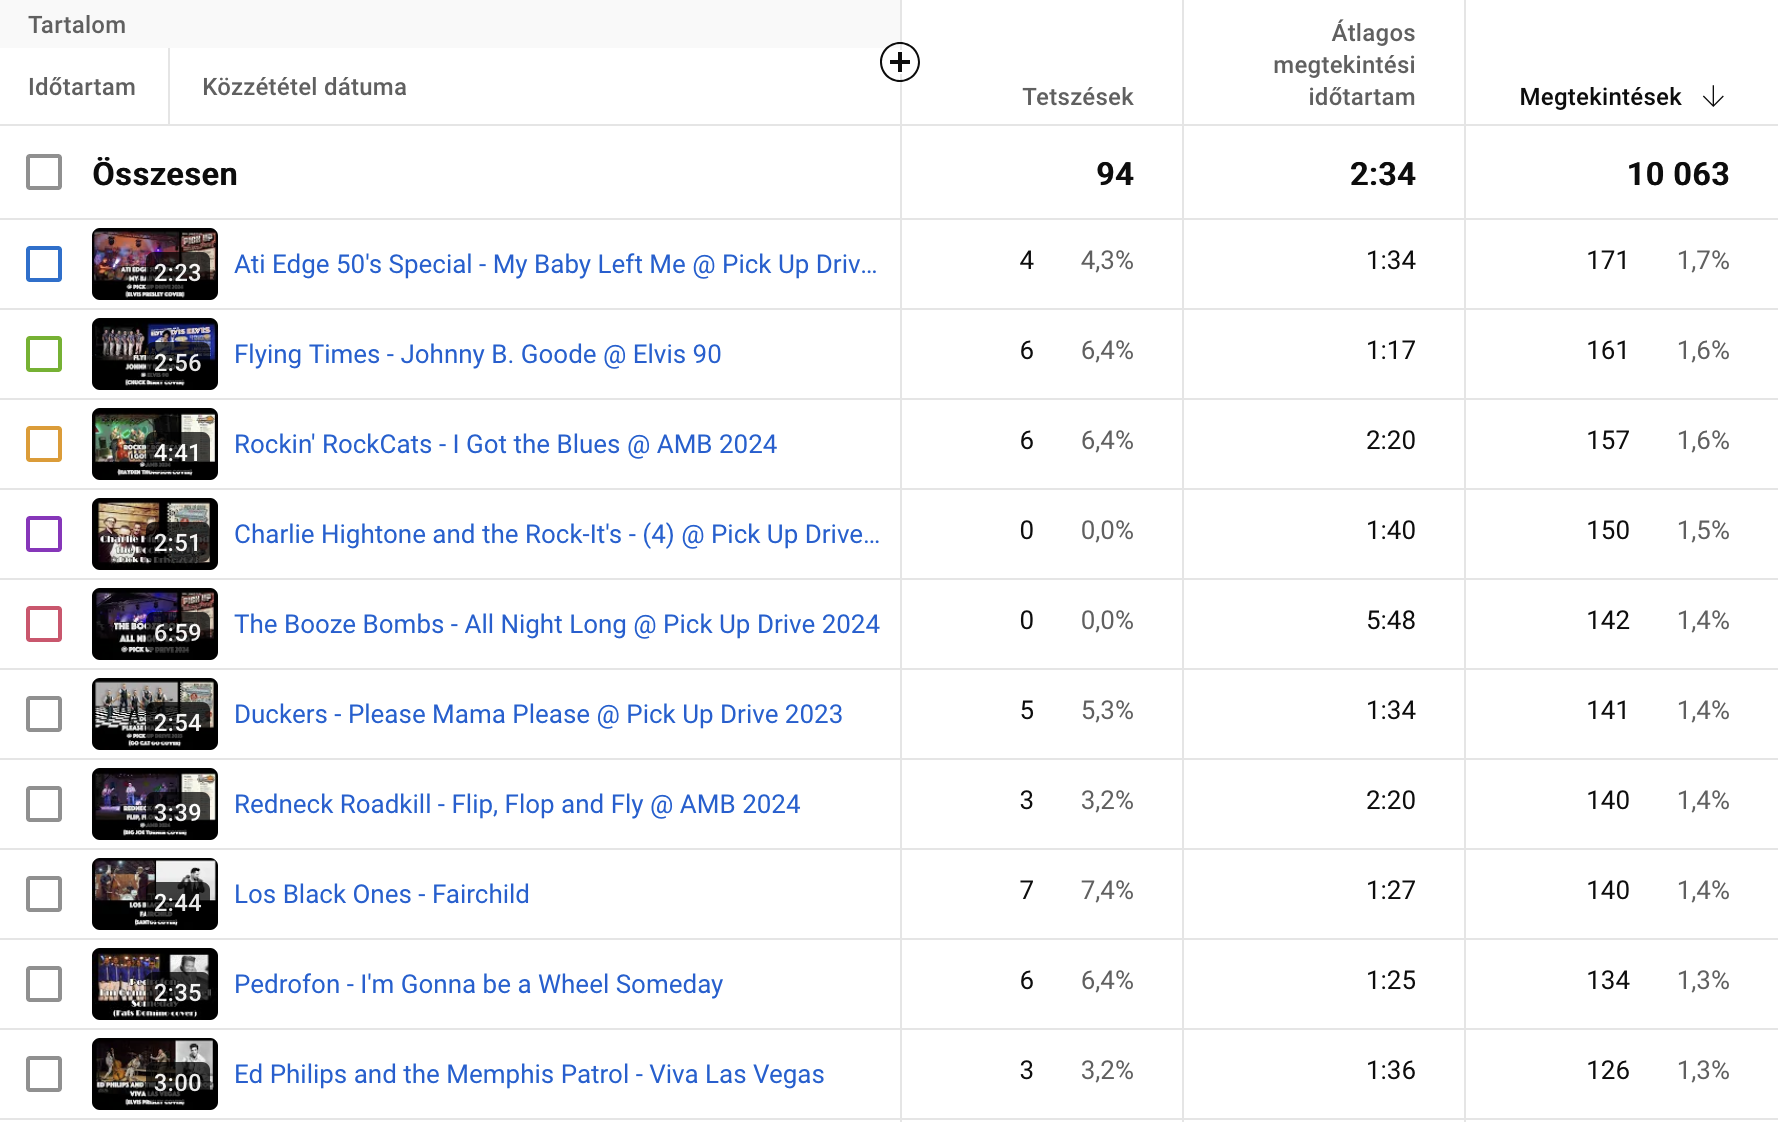The height and width of the screenshot is (1122, 1778).
Task: Sort by Átlagos megtekintési időtartam column
Action: pos(1344,65)
